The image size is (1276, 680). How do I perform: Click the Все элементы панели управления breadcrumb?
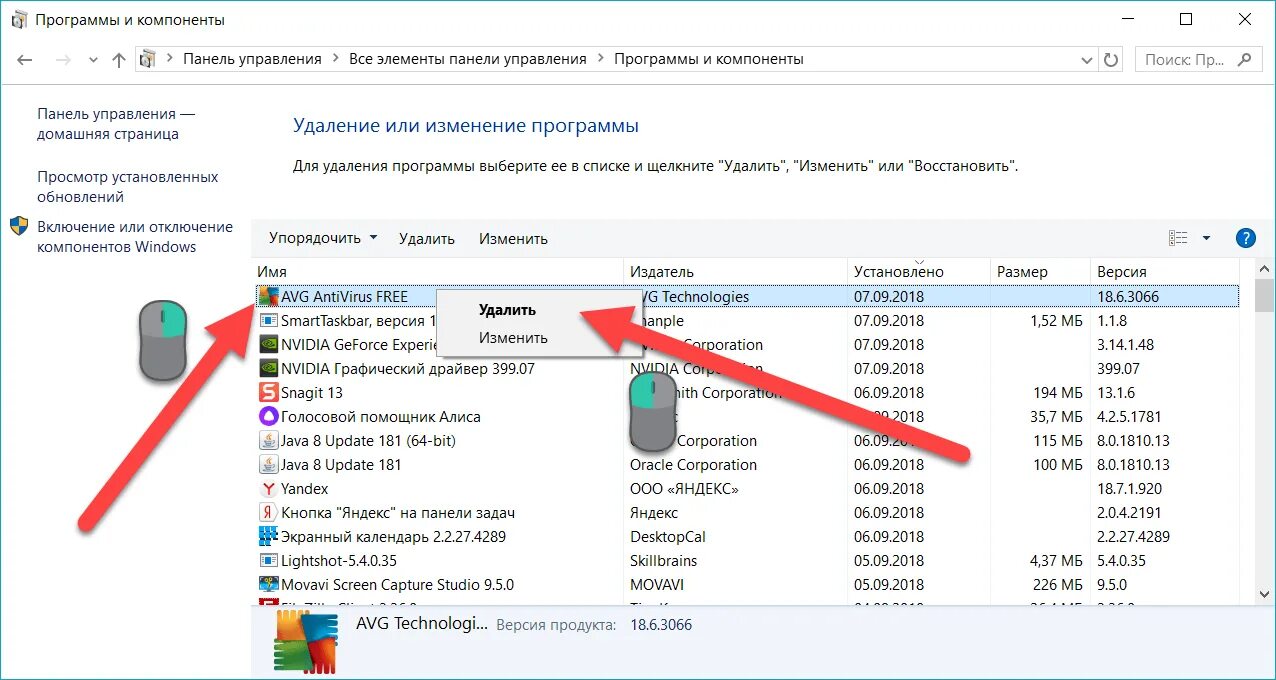point(468,59)
